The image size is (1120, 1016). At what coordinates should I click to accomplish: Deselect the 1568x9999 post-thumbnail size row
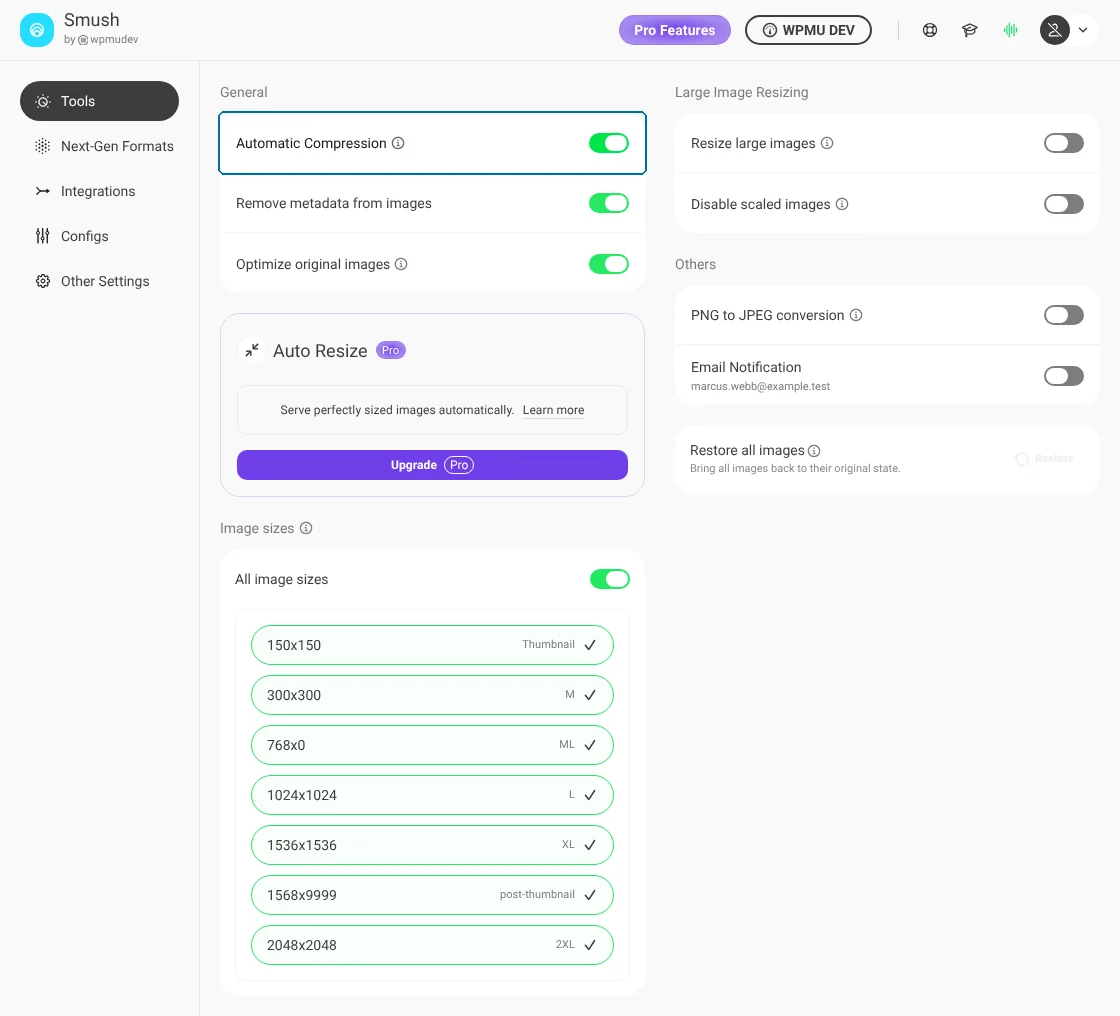click(x=432, y=895)
